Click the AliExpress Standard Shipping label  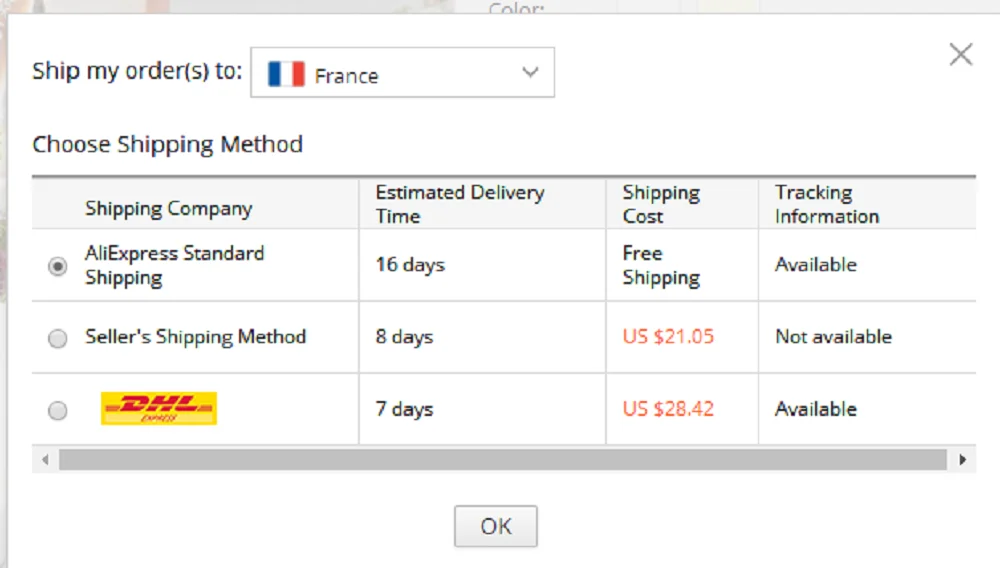(x=174, y=265)
